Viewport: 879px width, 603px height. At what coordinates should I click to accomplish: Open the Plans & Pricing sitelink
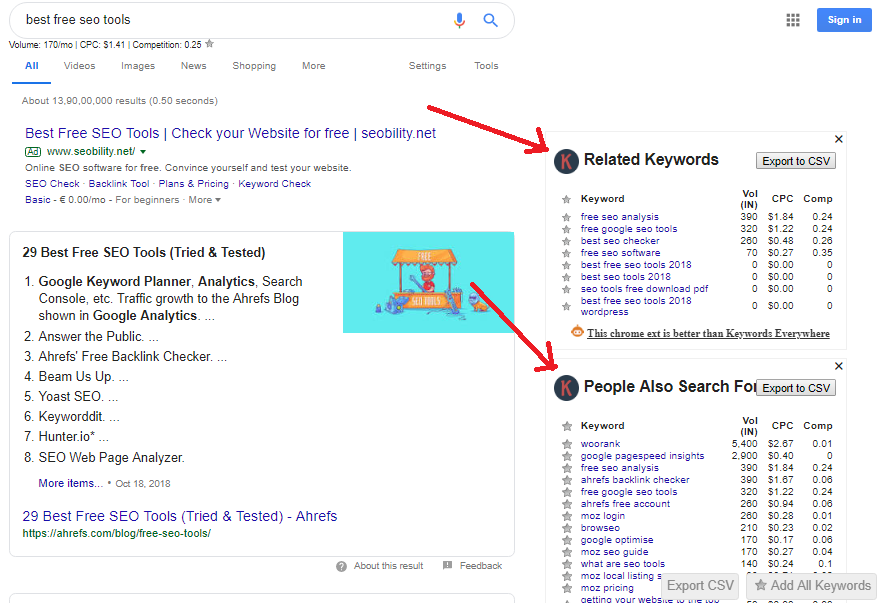point(193,184)
